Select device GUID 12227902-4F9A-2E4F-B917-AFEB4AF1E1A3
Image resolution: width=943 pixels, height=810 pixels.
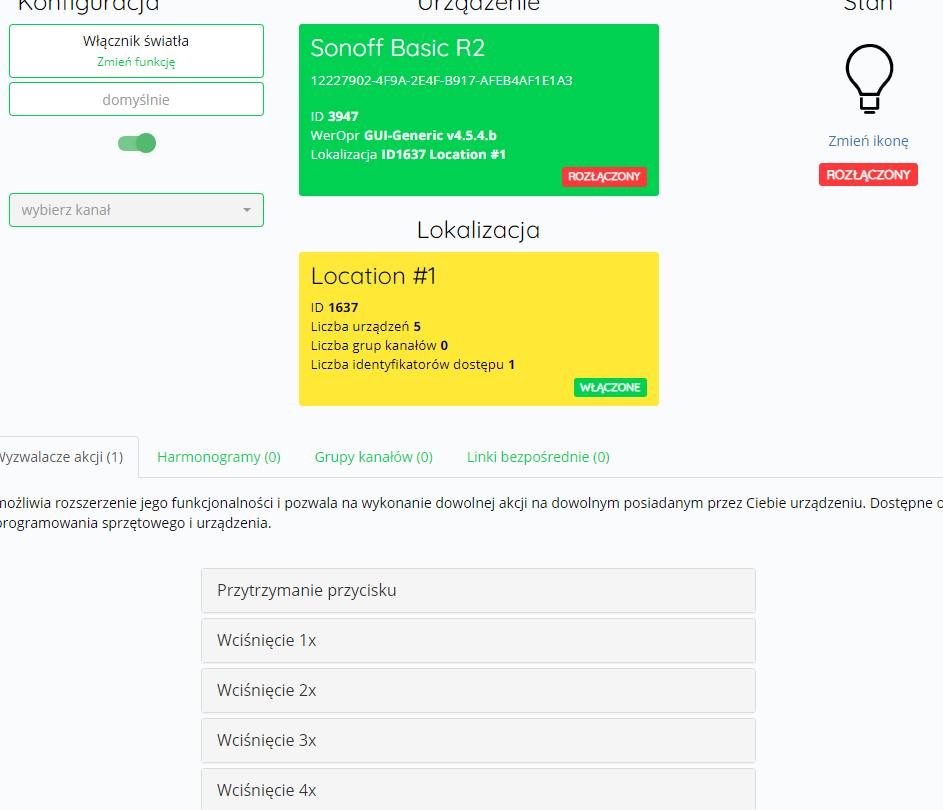click(441, 81)
